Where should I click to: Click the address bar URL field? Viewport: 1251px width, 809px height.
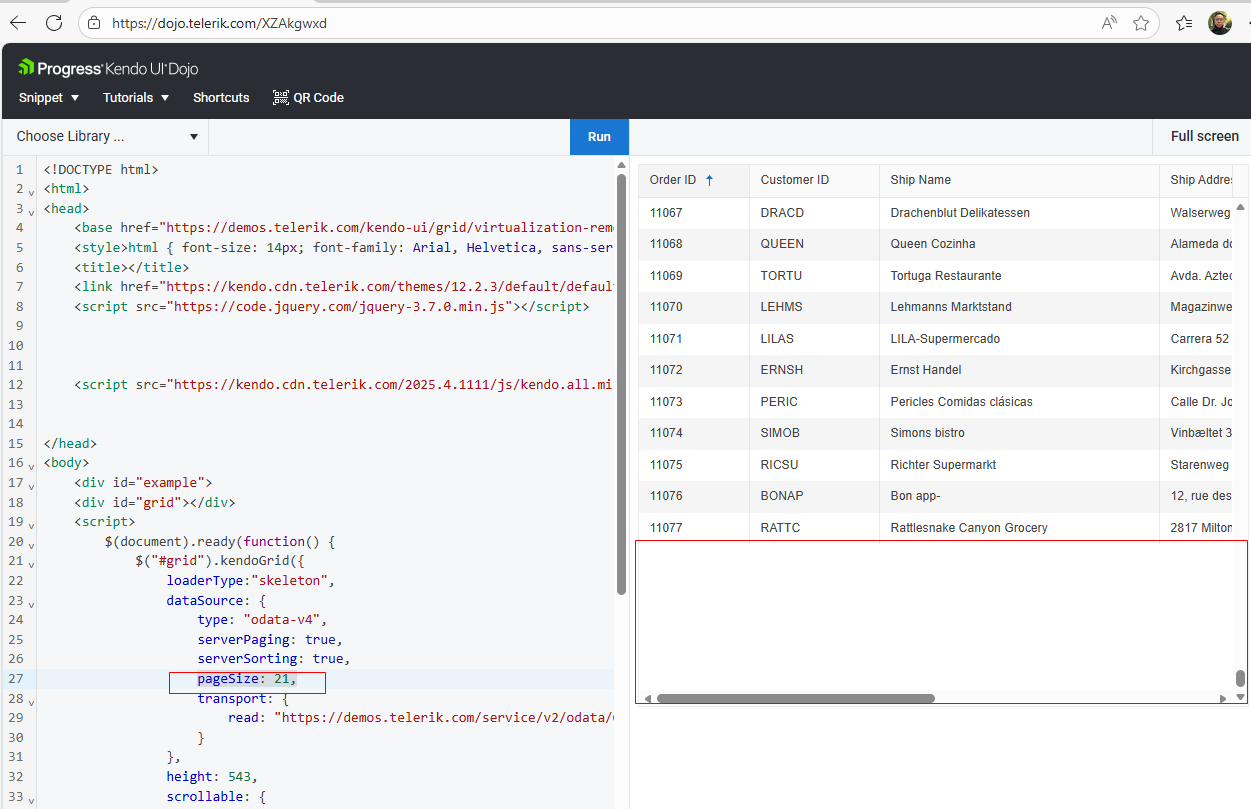(x=600, y=23)
